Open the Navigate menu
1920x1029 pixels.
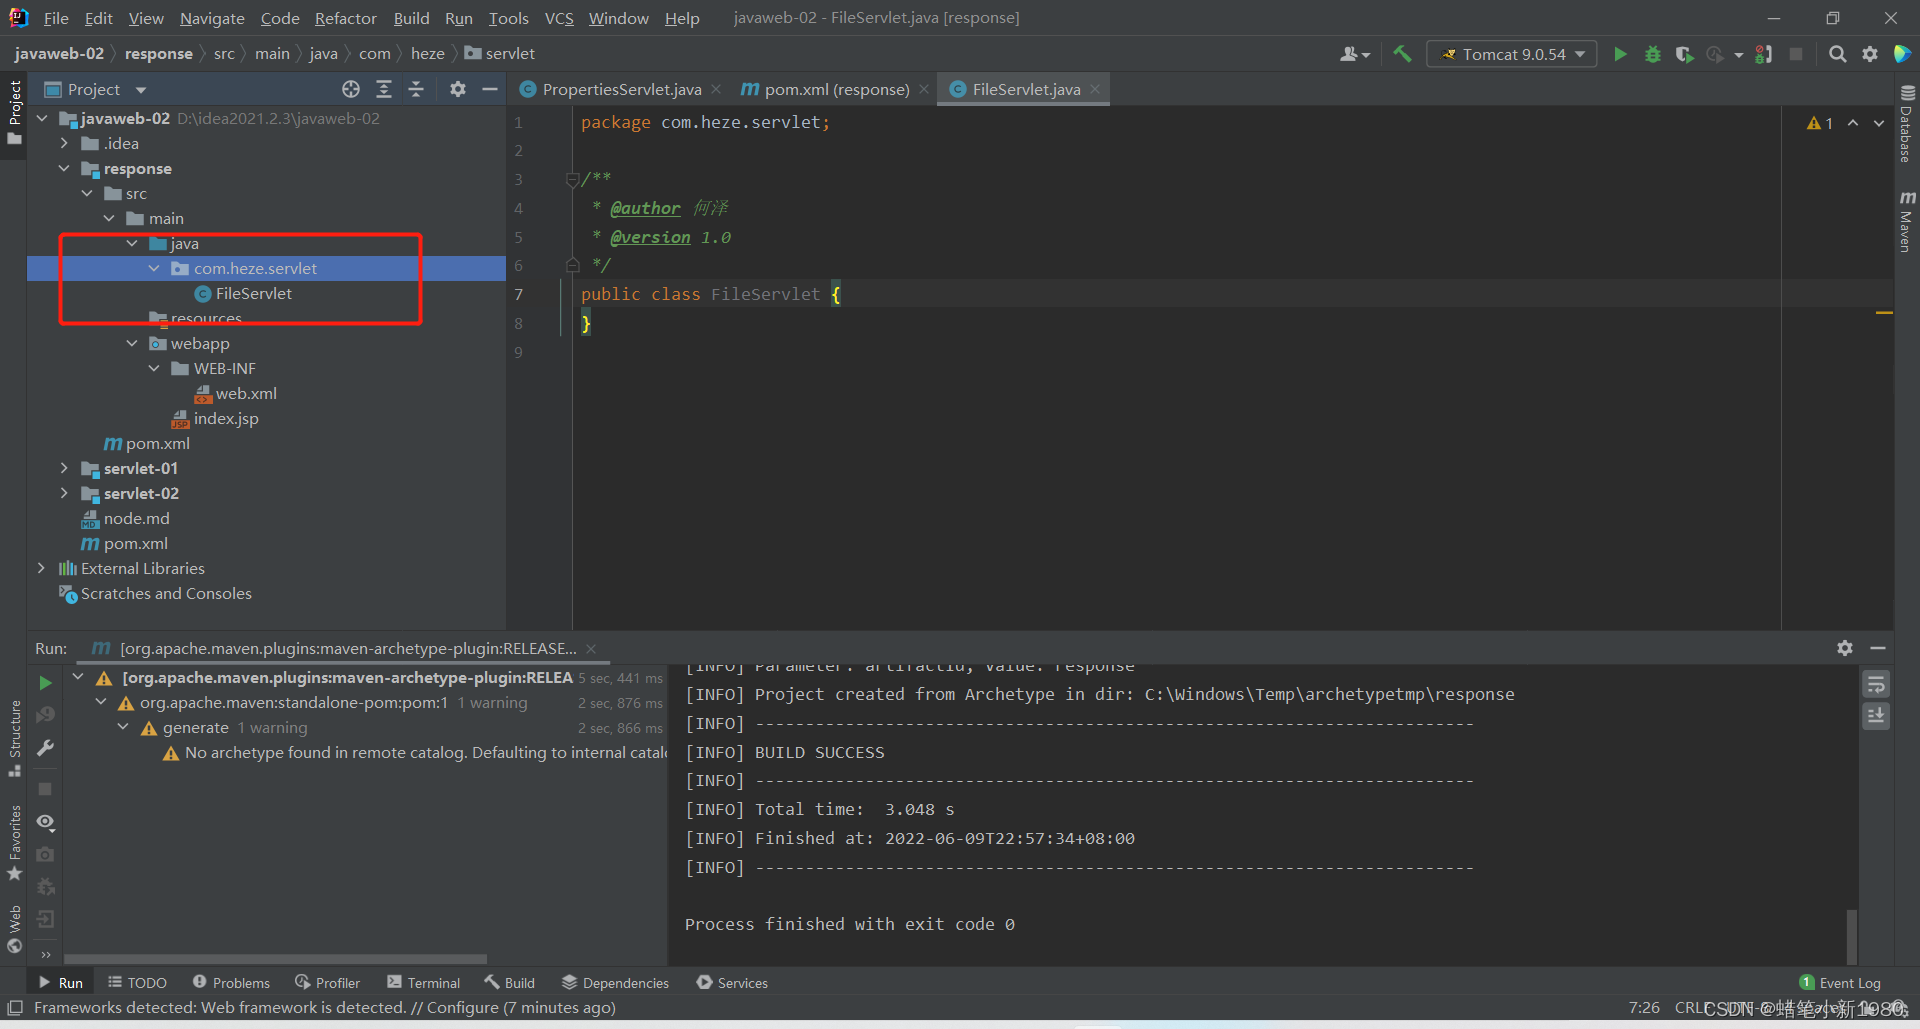click(212, 18)
